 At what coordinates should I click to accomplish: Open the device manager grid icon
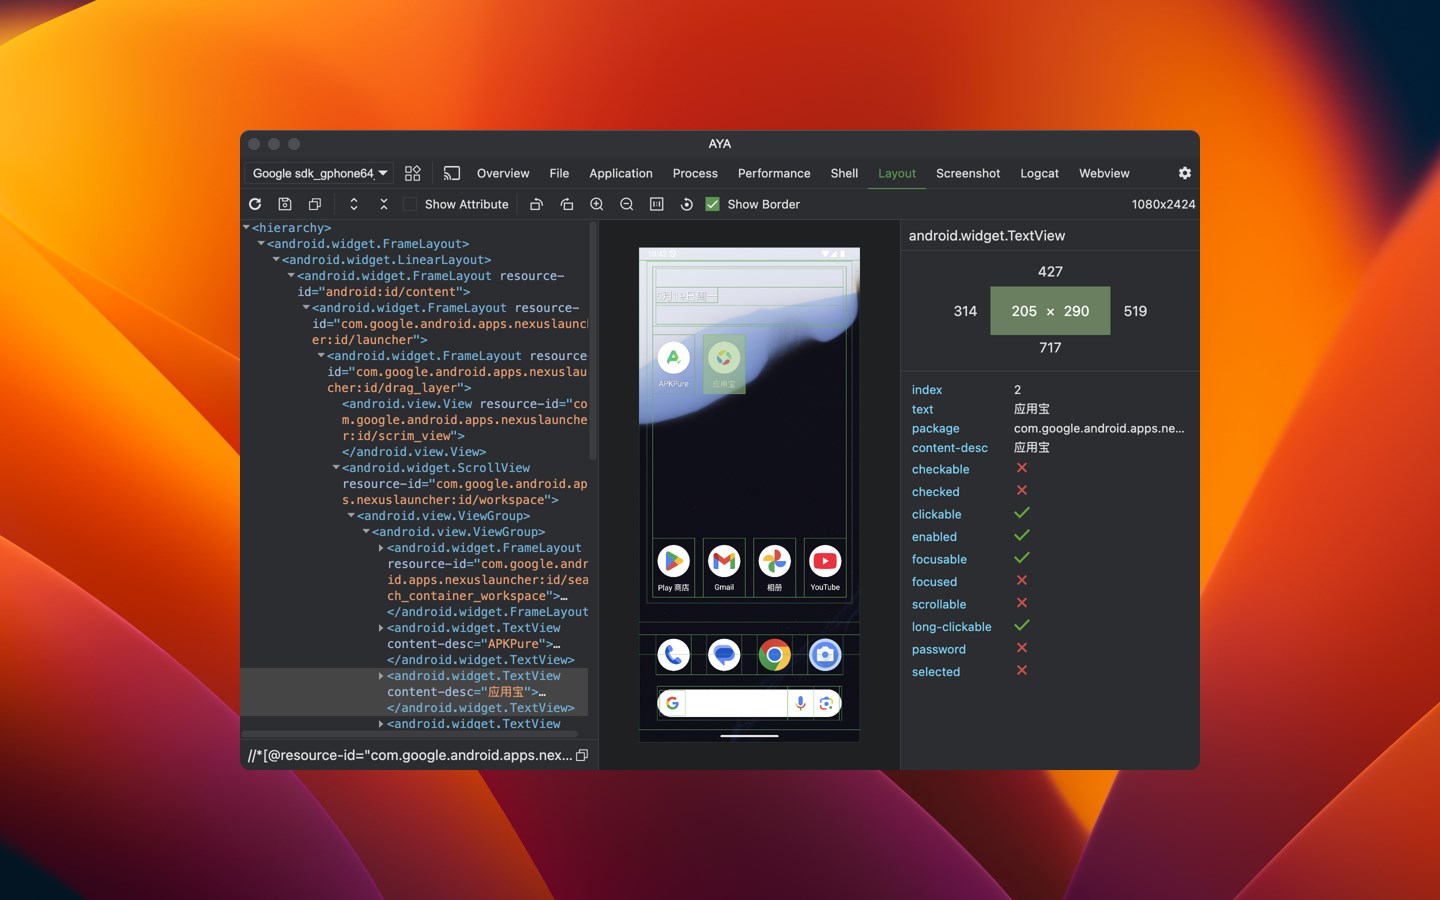[413, 173]
